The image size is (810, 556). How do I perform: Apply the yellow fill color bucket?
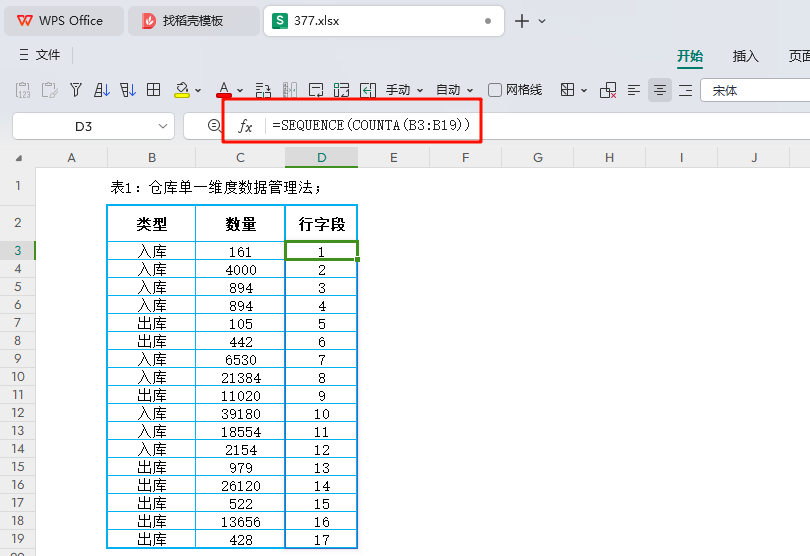pos(182,90)
